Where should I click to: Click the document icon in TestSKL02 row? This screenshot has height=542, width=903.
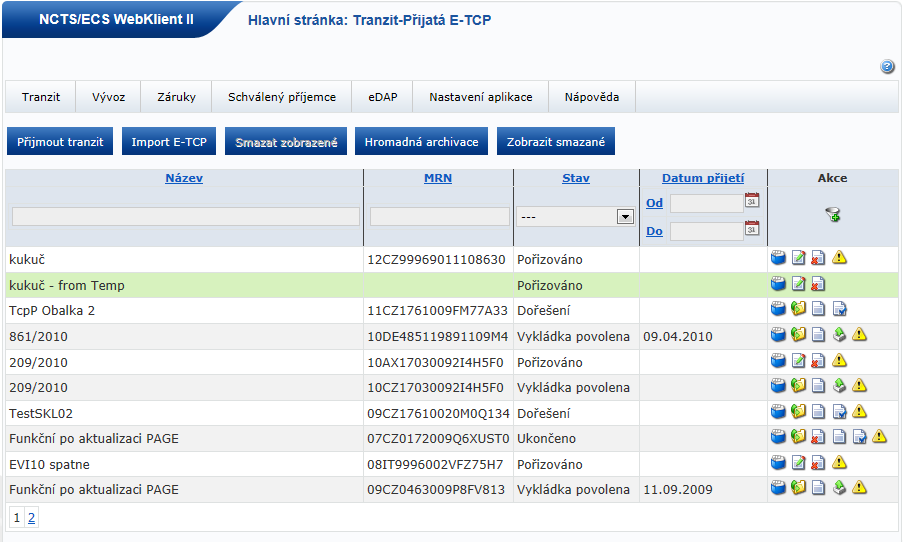[x=818, y=412]
